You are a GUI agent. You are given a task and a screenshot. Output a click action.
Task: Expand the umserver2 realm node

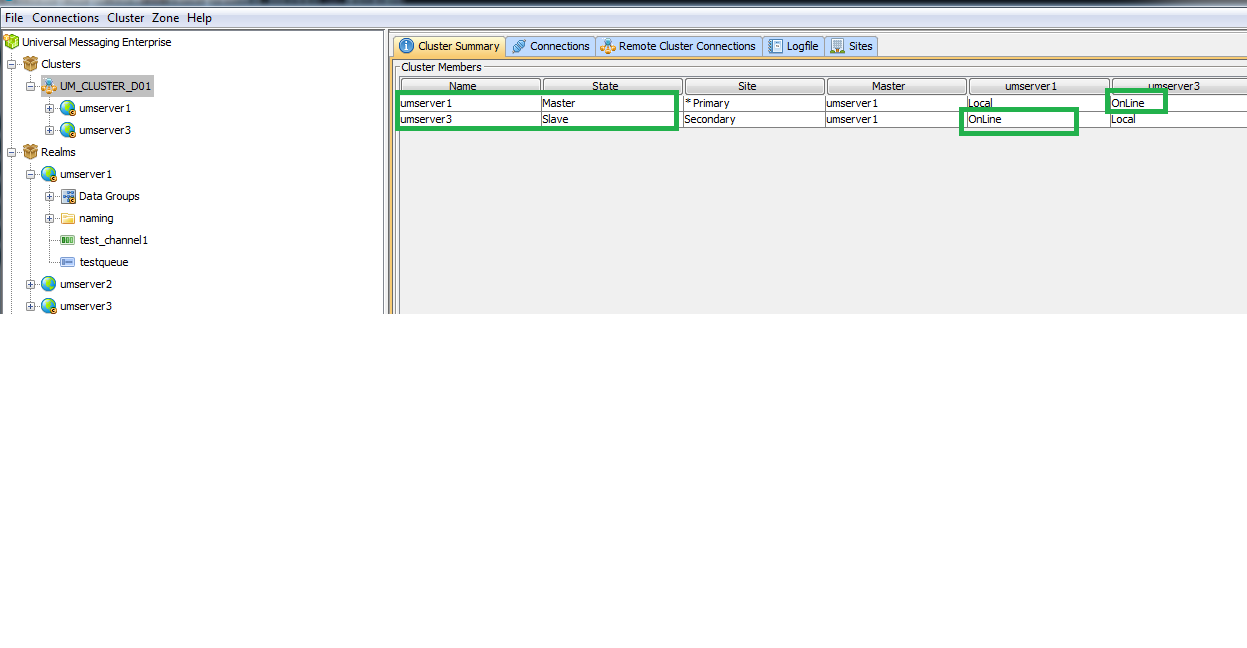[x=31, y=284]
